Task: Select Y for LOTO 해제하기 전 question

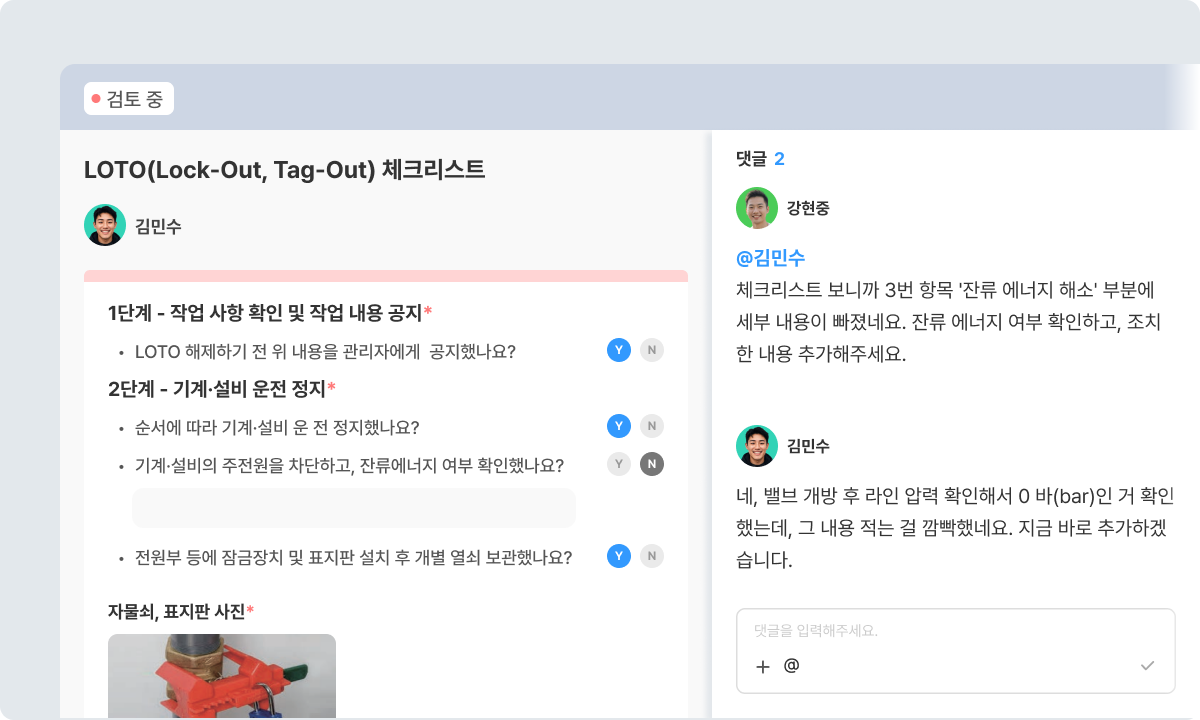Action: (x=619, y=350)
